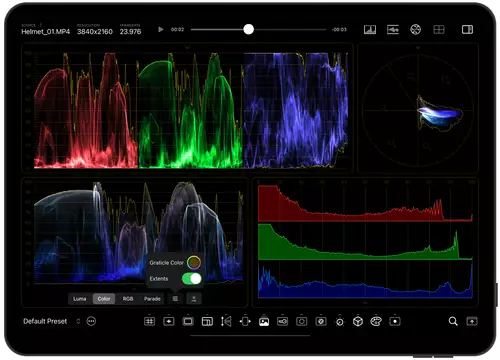Toggle the Extents switch off
The image size is (500, 360).
click(x=192, y=278)
